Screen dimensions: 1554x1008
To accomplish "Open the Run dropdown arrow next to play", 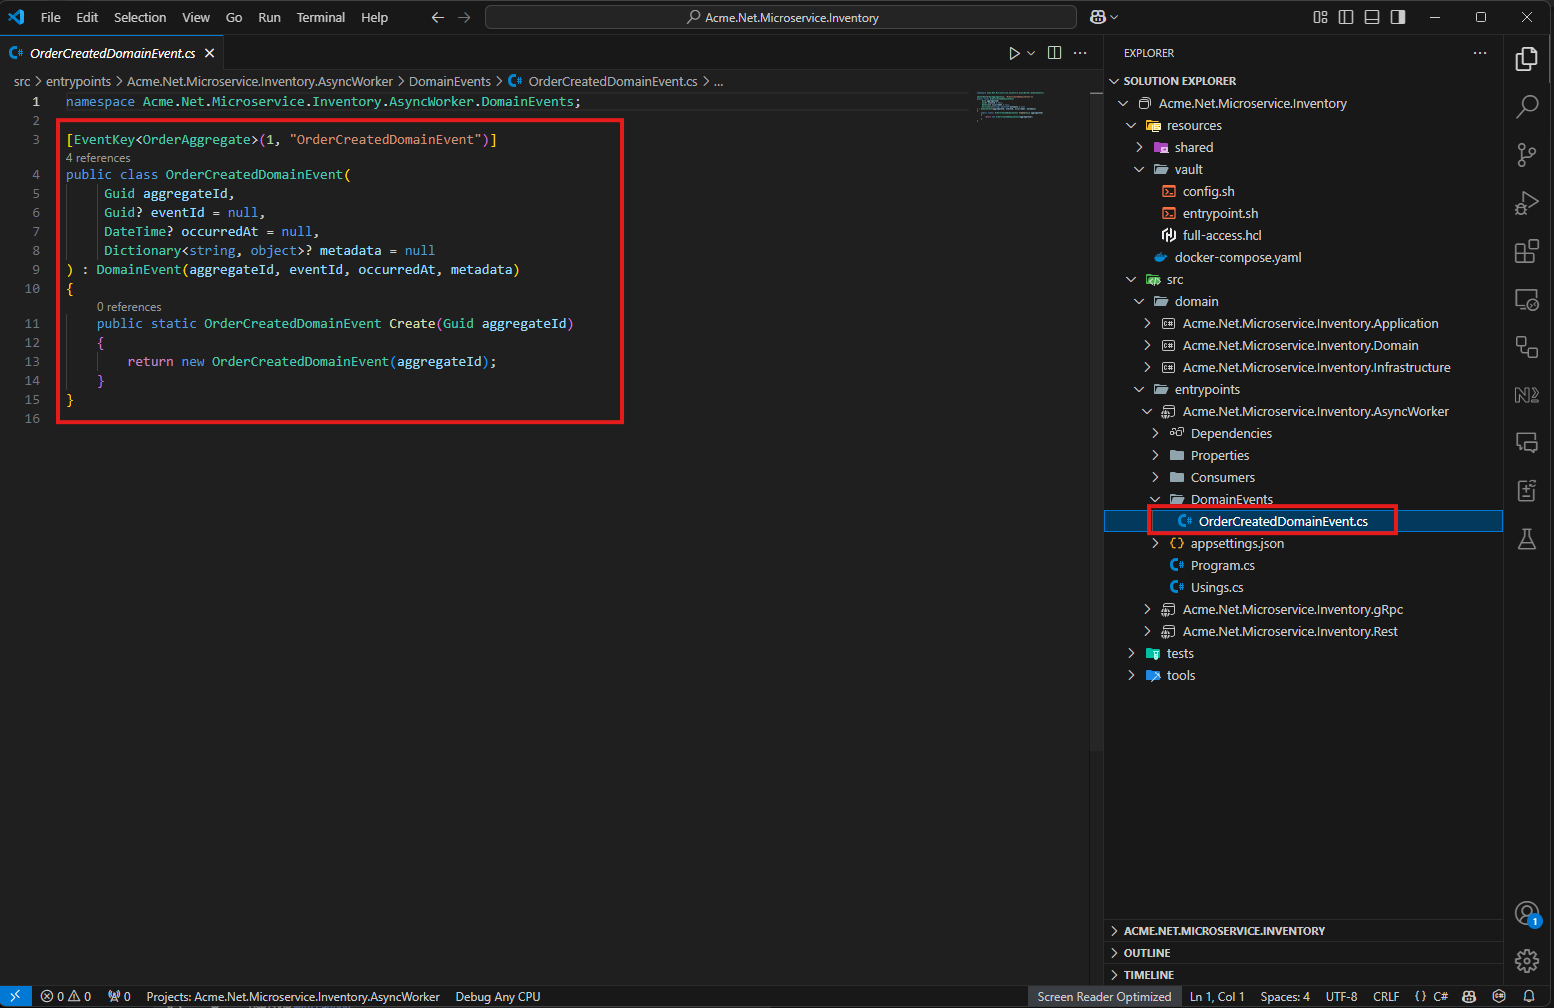I will coord(1031,53).
